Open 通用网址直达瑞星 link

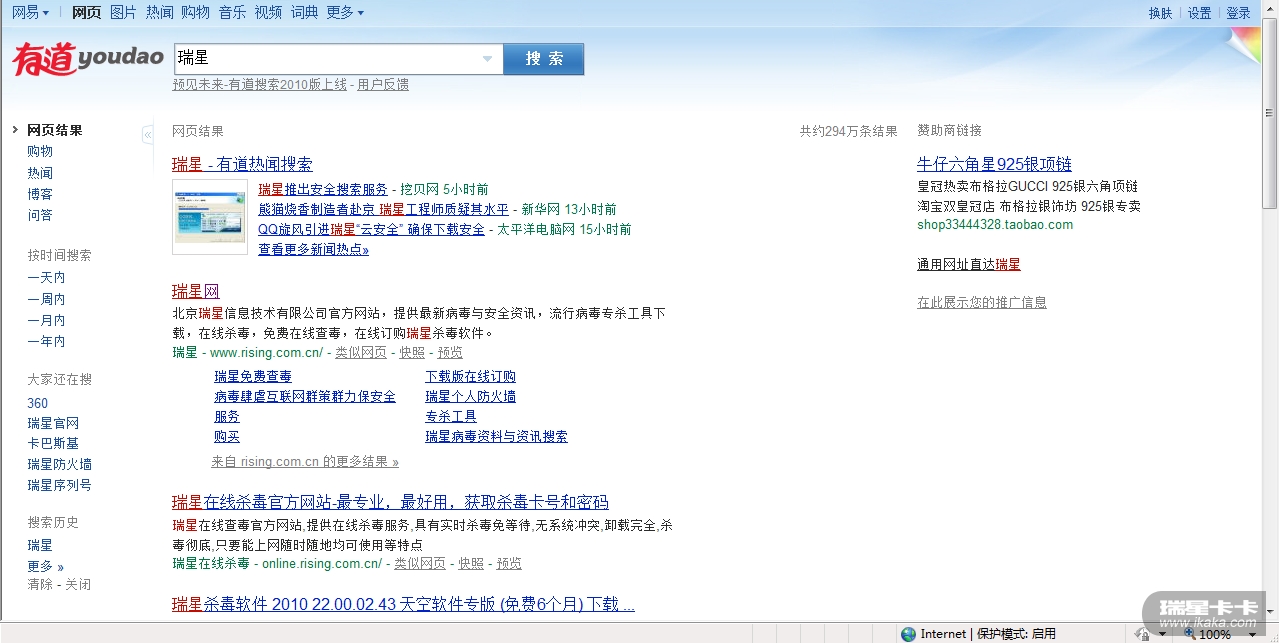click(x=969, y=264)
